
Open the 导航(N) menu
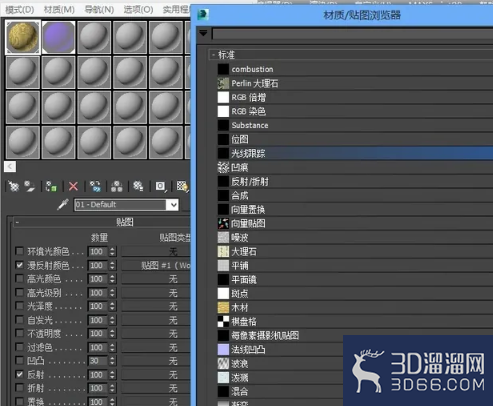click(99, 10)
